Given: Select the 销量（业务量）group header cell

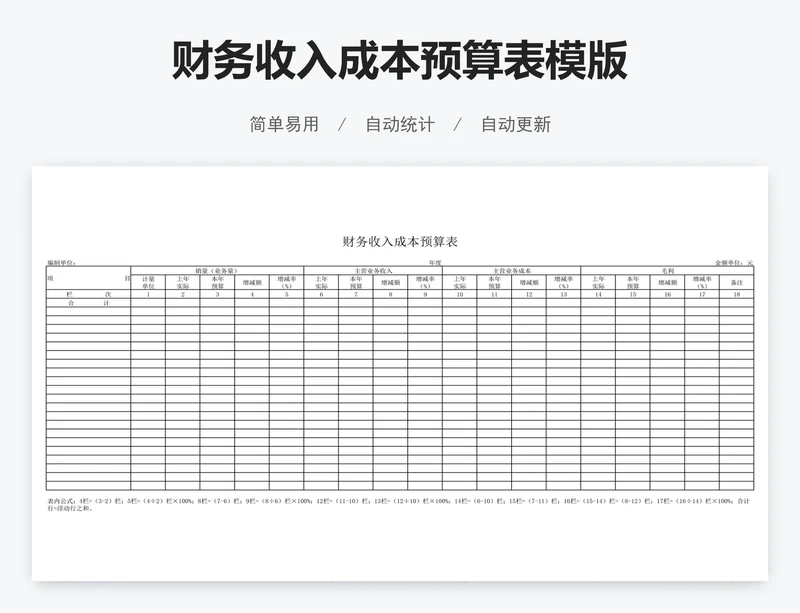Looking at the screenshot, I should [x=217, y=271].
